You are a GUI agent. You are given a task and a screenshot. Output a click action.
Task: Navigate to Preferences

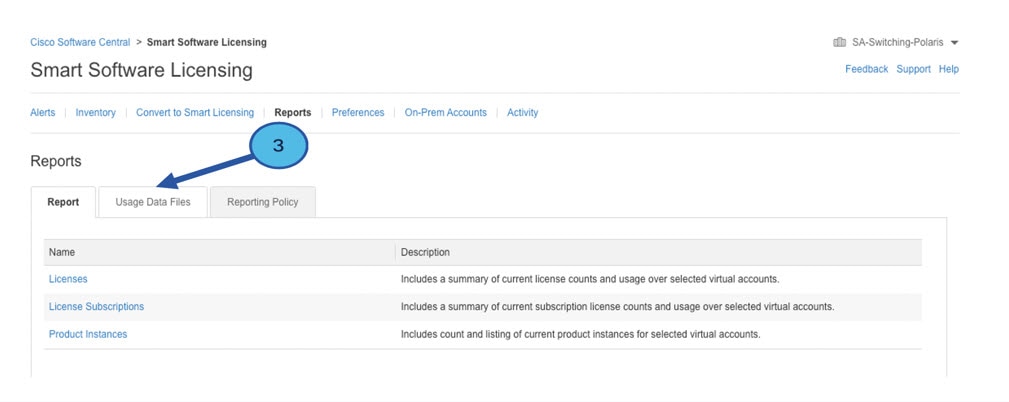tap(358, 113)
